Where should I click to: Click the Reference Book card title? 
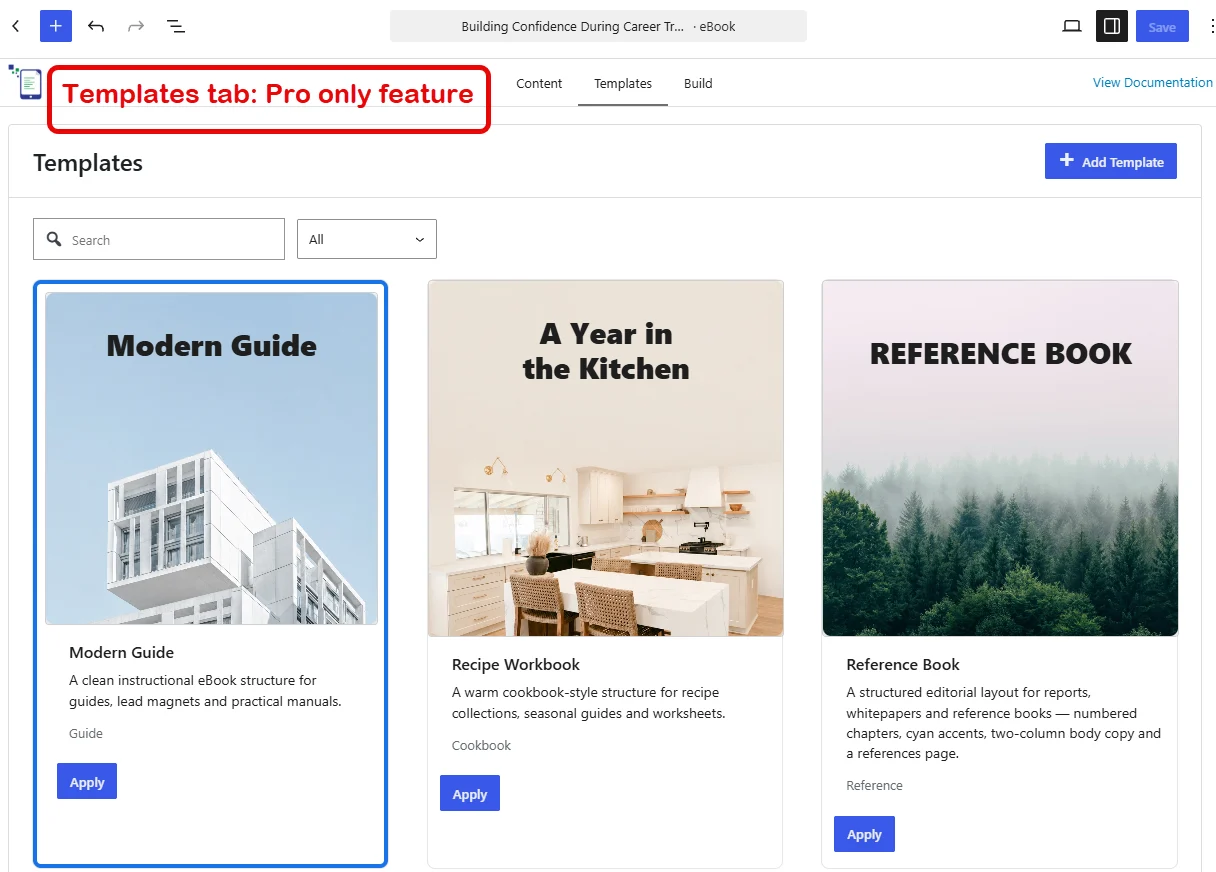[x=903, y=664]
